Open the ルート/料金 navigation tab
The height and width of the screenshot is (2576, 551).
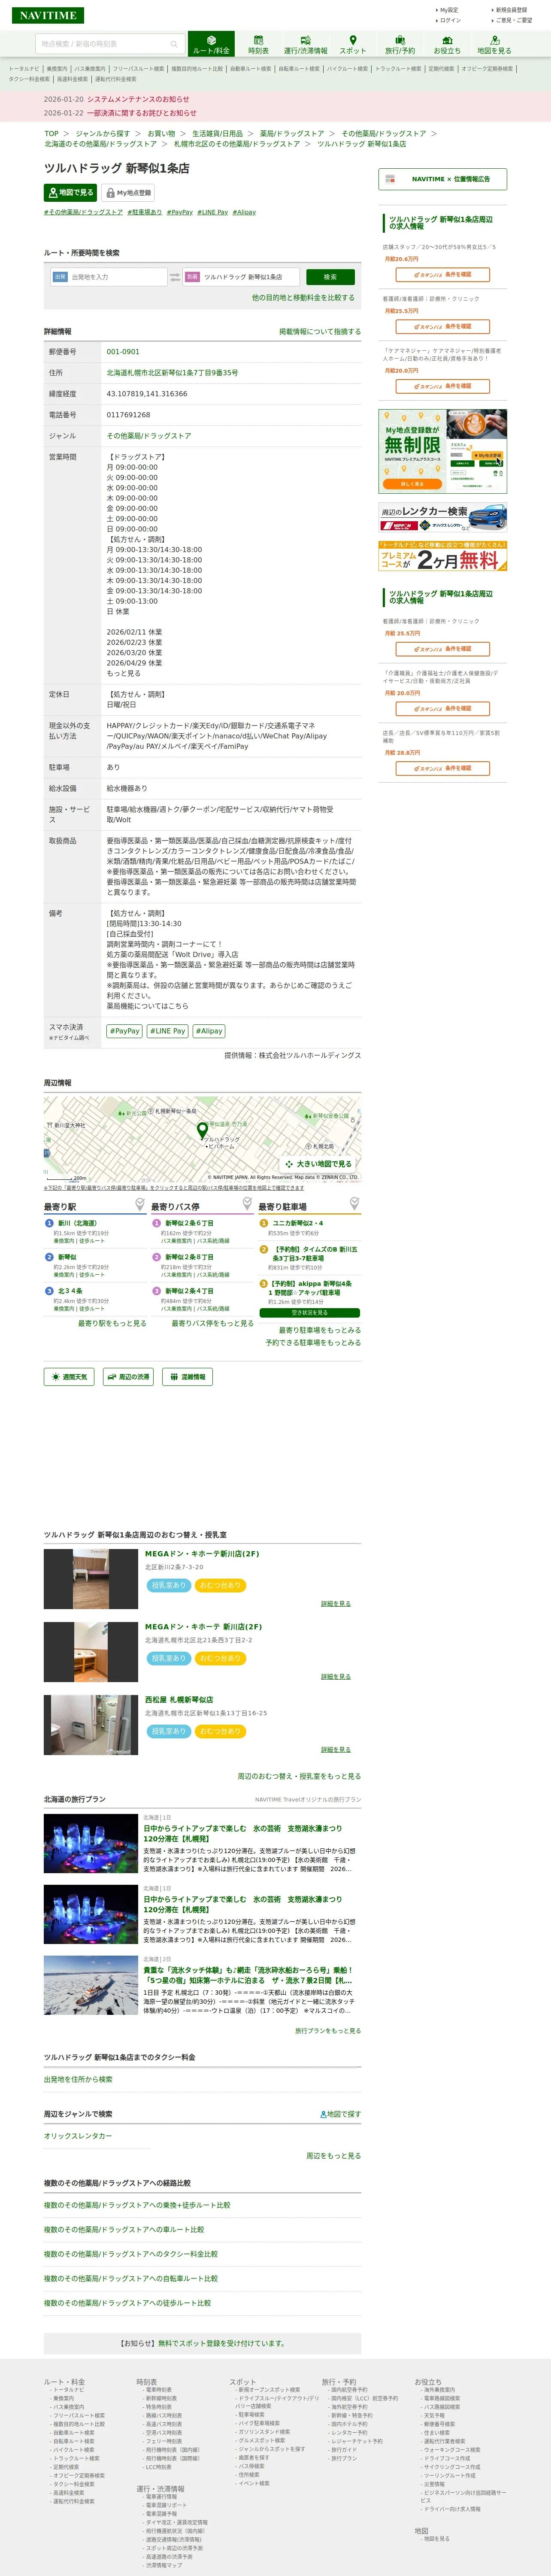pyautogui.click(x=211, y=44)
